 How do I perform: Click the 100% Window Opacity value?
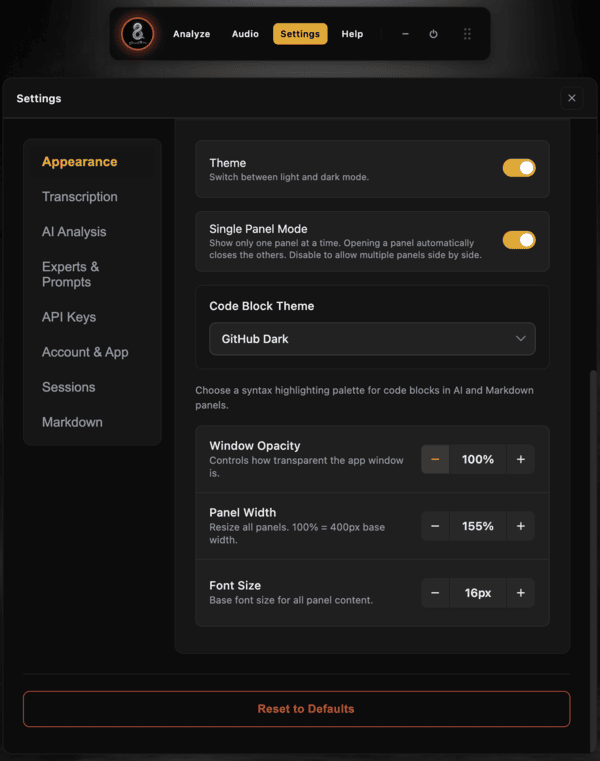pyautogui.click(x=478, y=459)
